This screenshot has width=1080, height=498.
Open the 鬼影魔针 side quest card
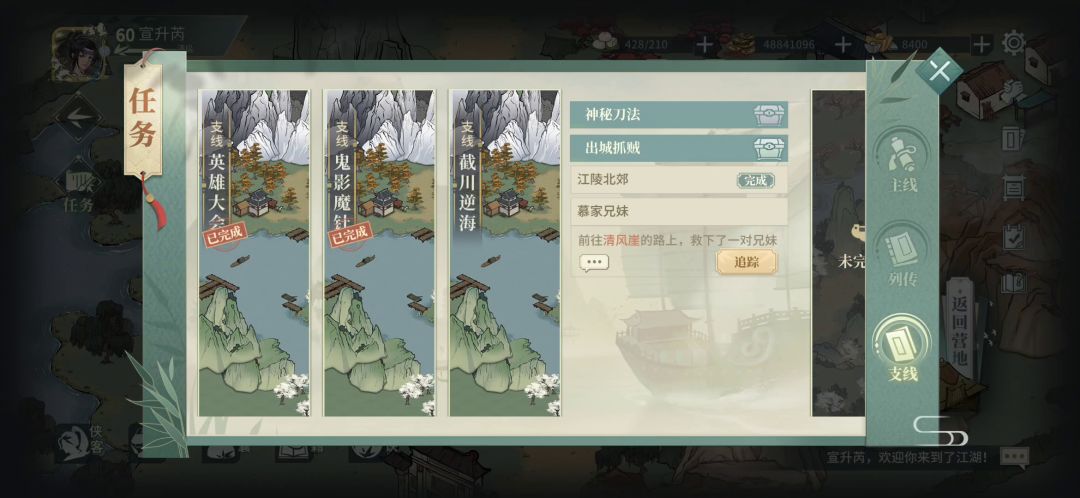(380, 253)
